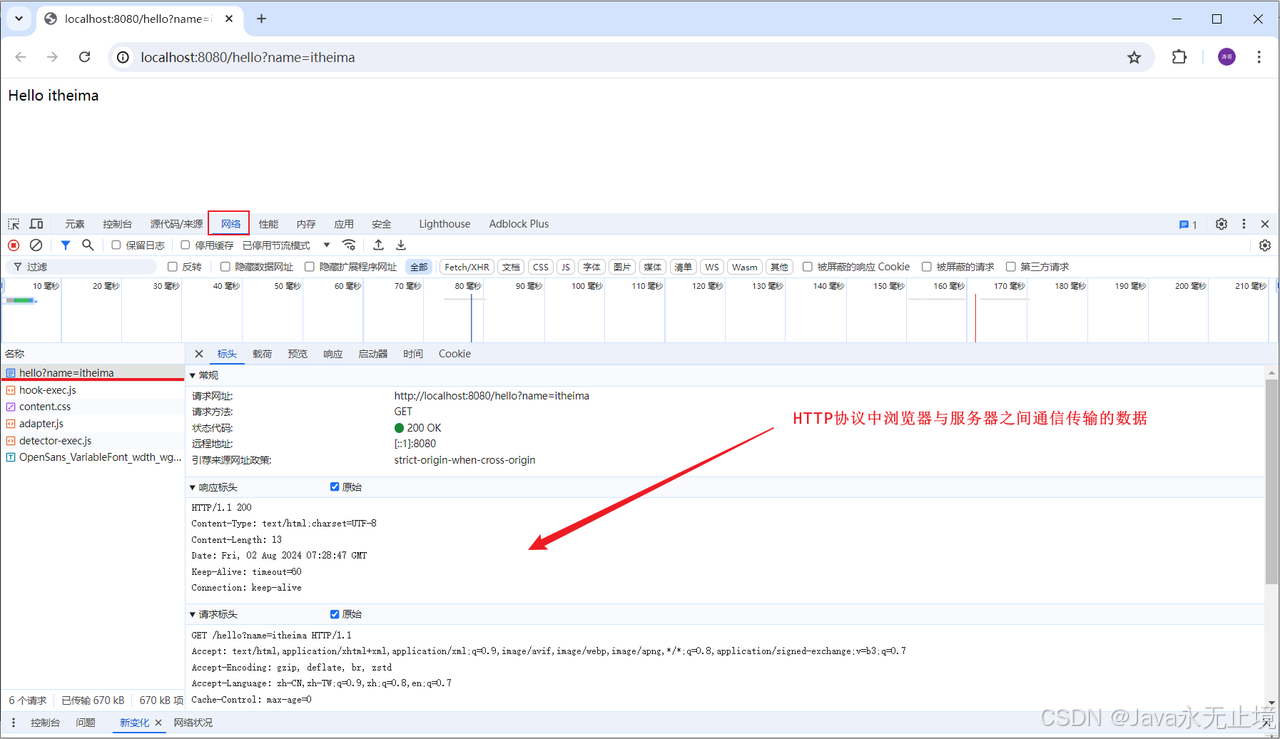Click the details pane vertical scrollbar
Screen dimensions: 1280x739
(x=1271, y=480)
